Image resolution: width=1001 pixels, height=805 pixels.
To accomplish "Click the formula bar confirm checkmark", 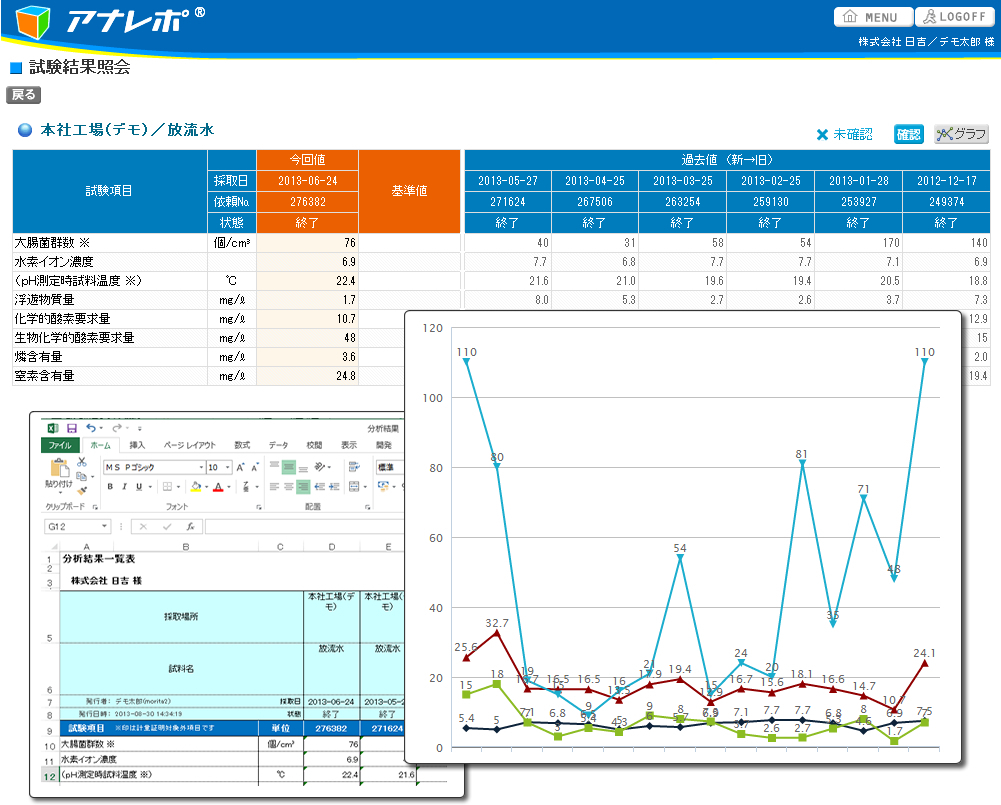I will coord(167,527).
